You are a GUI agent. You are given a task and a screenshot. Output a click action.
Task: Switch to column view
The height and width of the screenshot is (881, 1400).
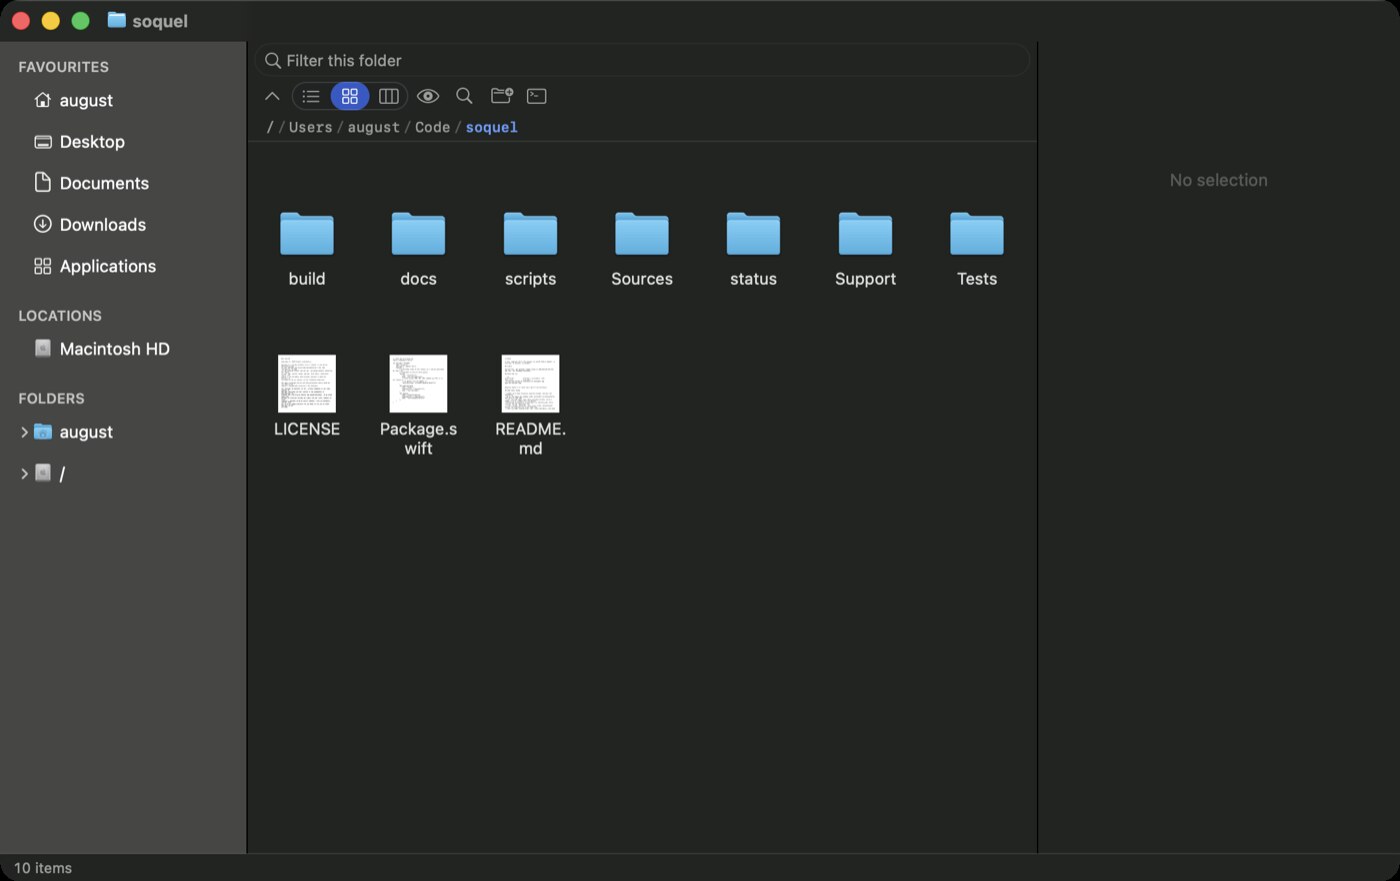[x=389, y=96]
